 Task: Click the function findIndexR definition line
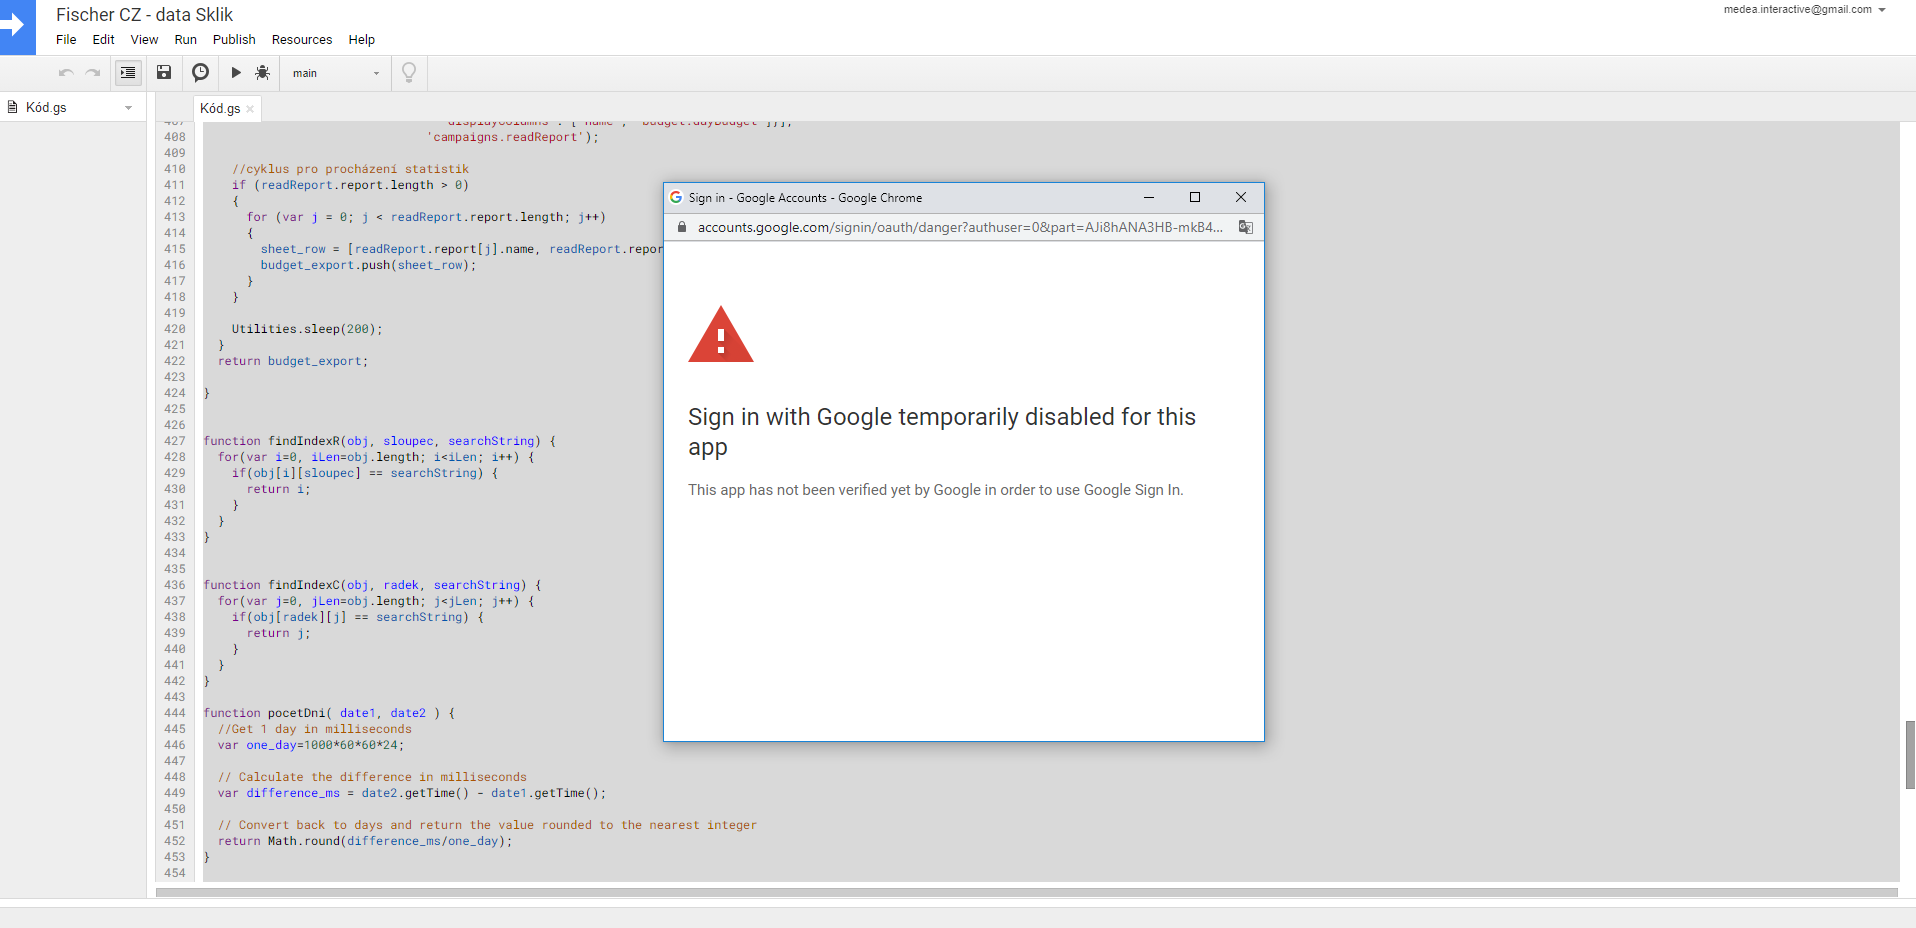(380, 441)
